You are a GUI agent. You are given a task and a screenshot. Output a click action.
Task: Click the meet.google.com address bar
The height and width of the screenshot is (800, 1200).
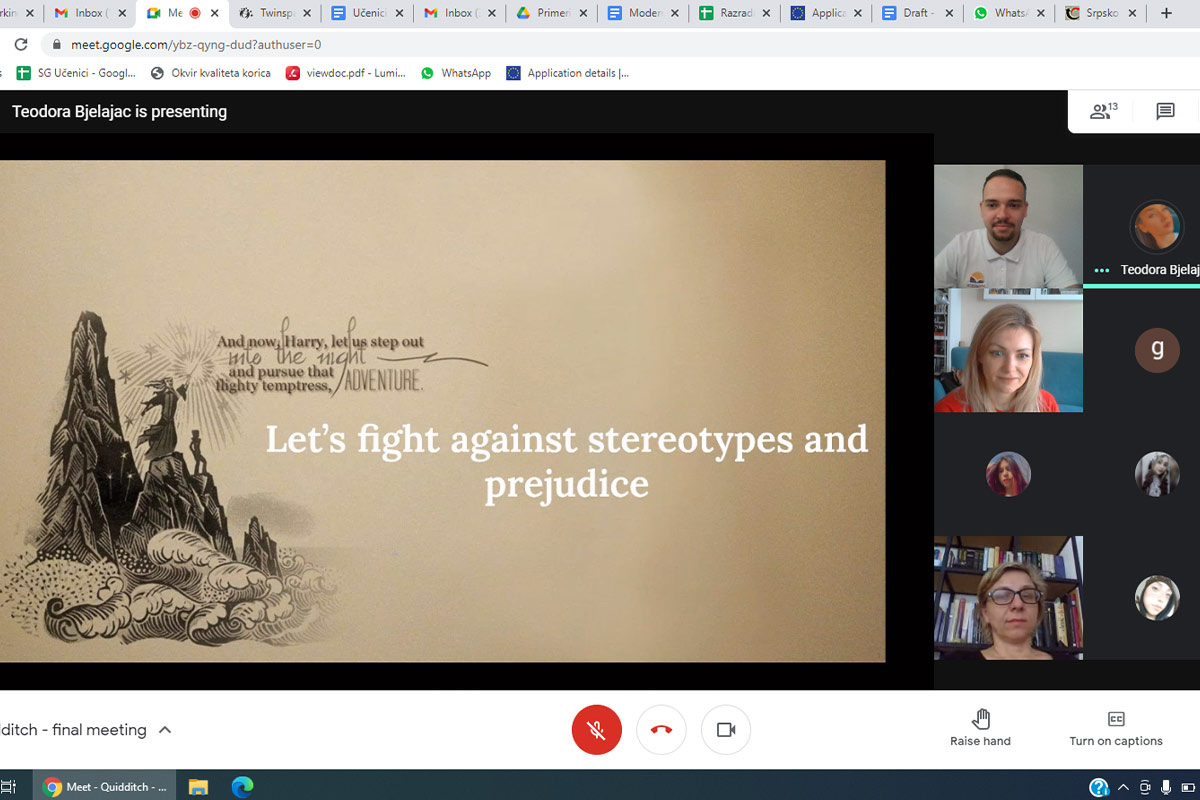(620, 45)
